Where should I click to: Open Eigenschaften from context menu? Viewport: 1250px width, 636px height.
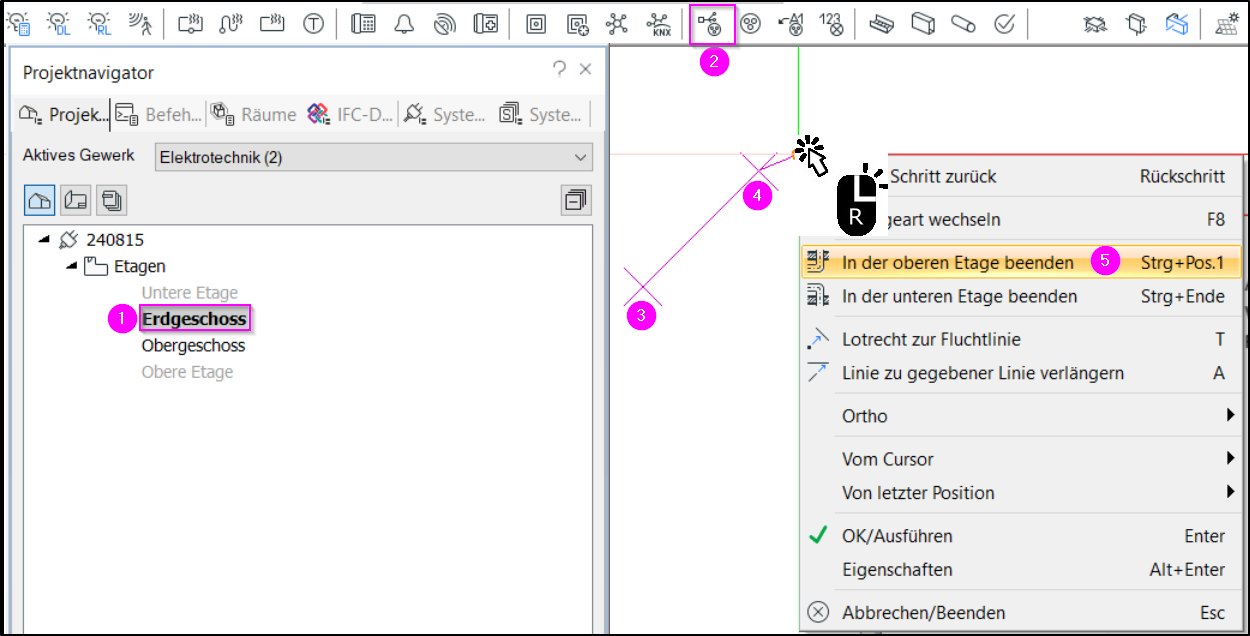coord(1021,570)
